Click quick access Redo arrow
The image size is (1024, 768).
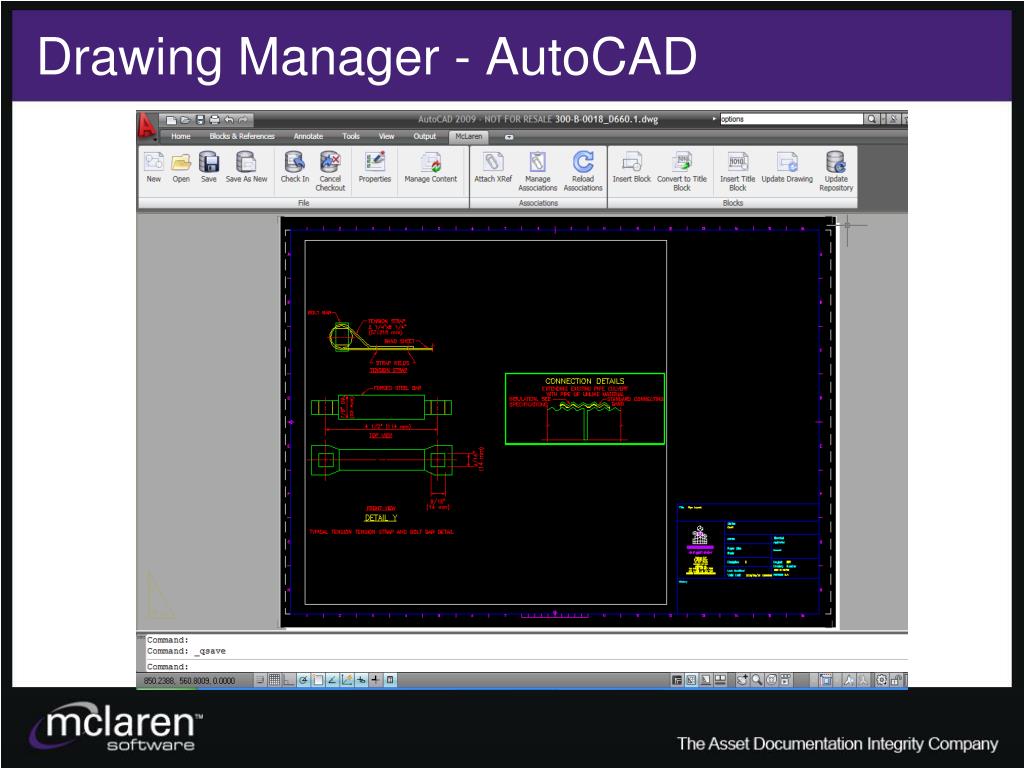point(243,120)
